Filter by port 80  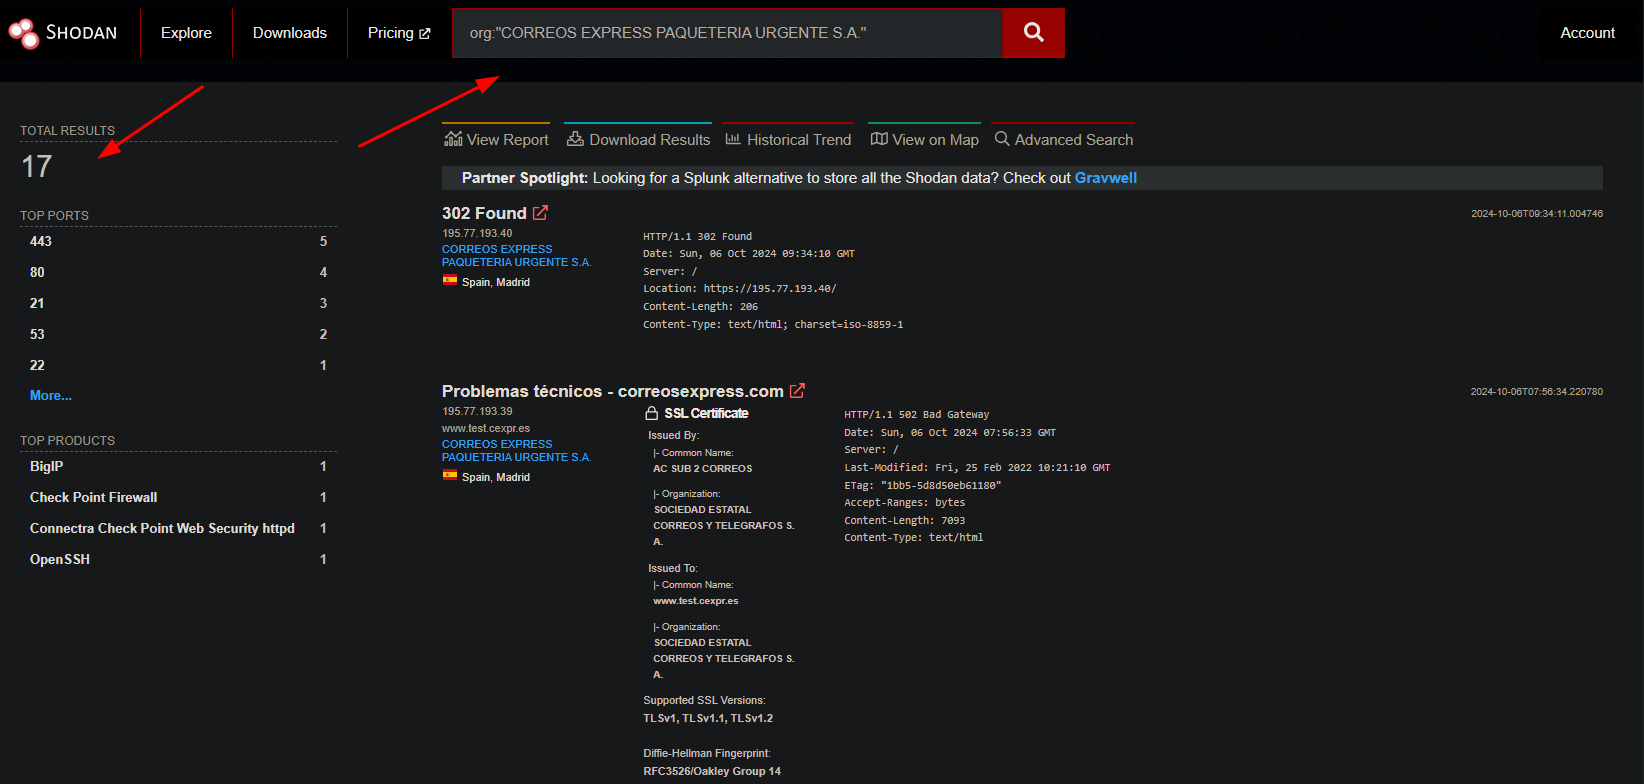[178, 272]
